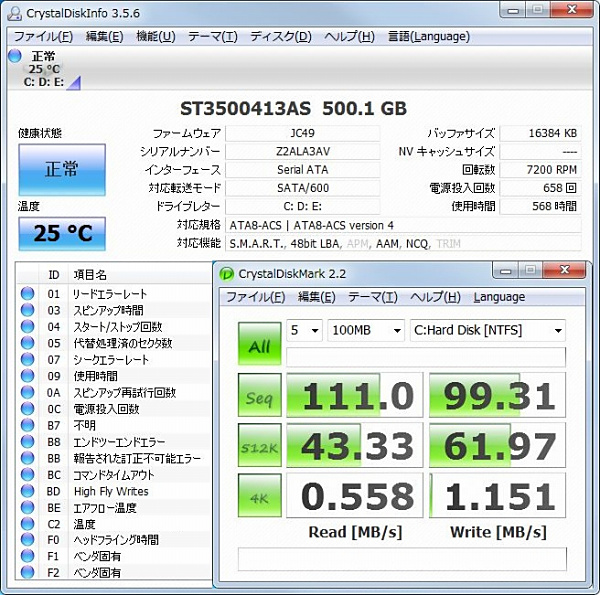Start the 4K random test
600x595 pixels.
click(259, 496)
